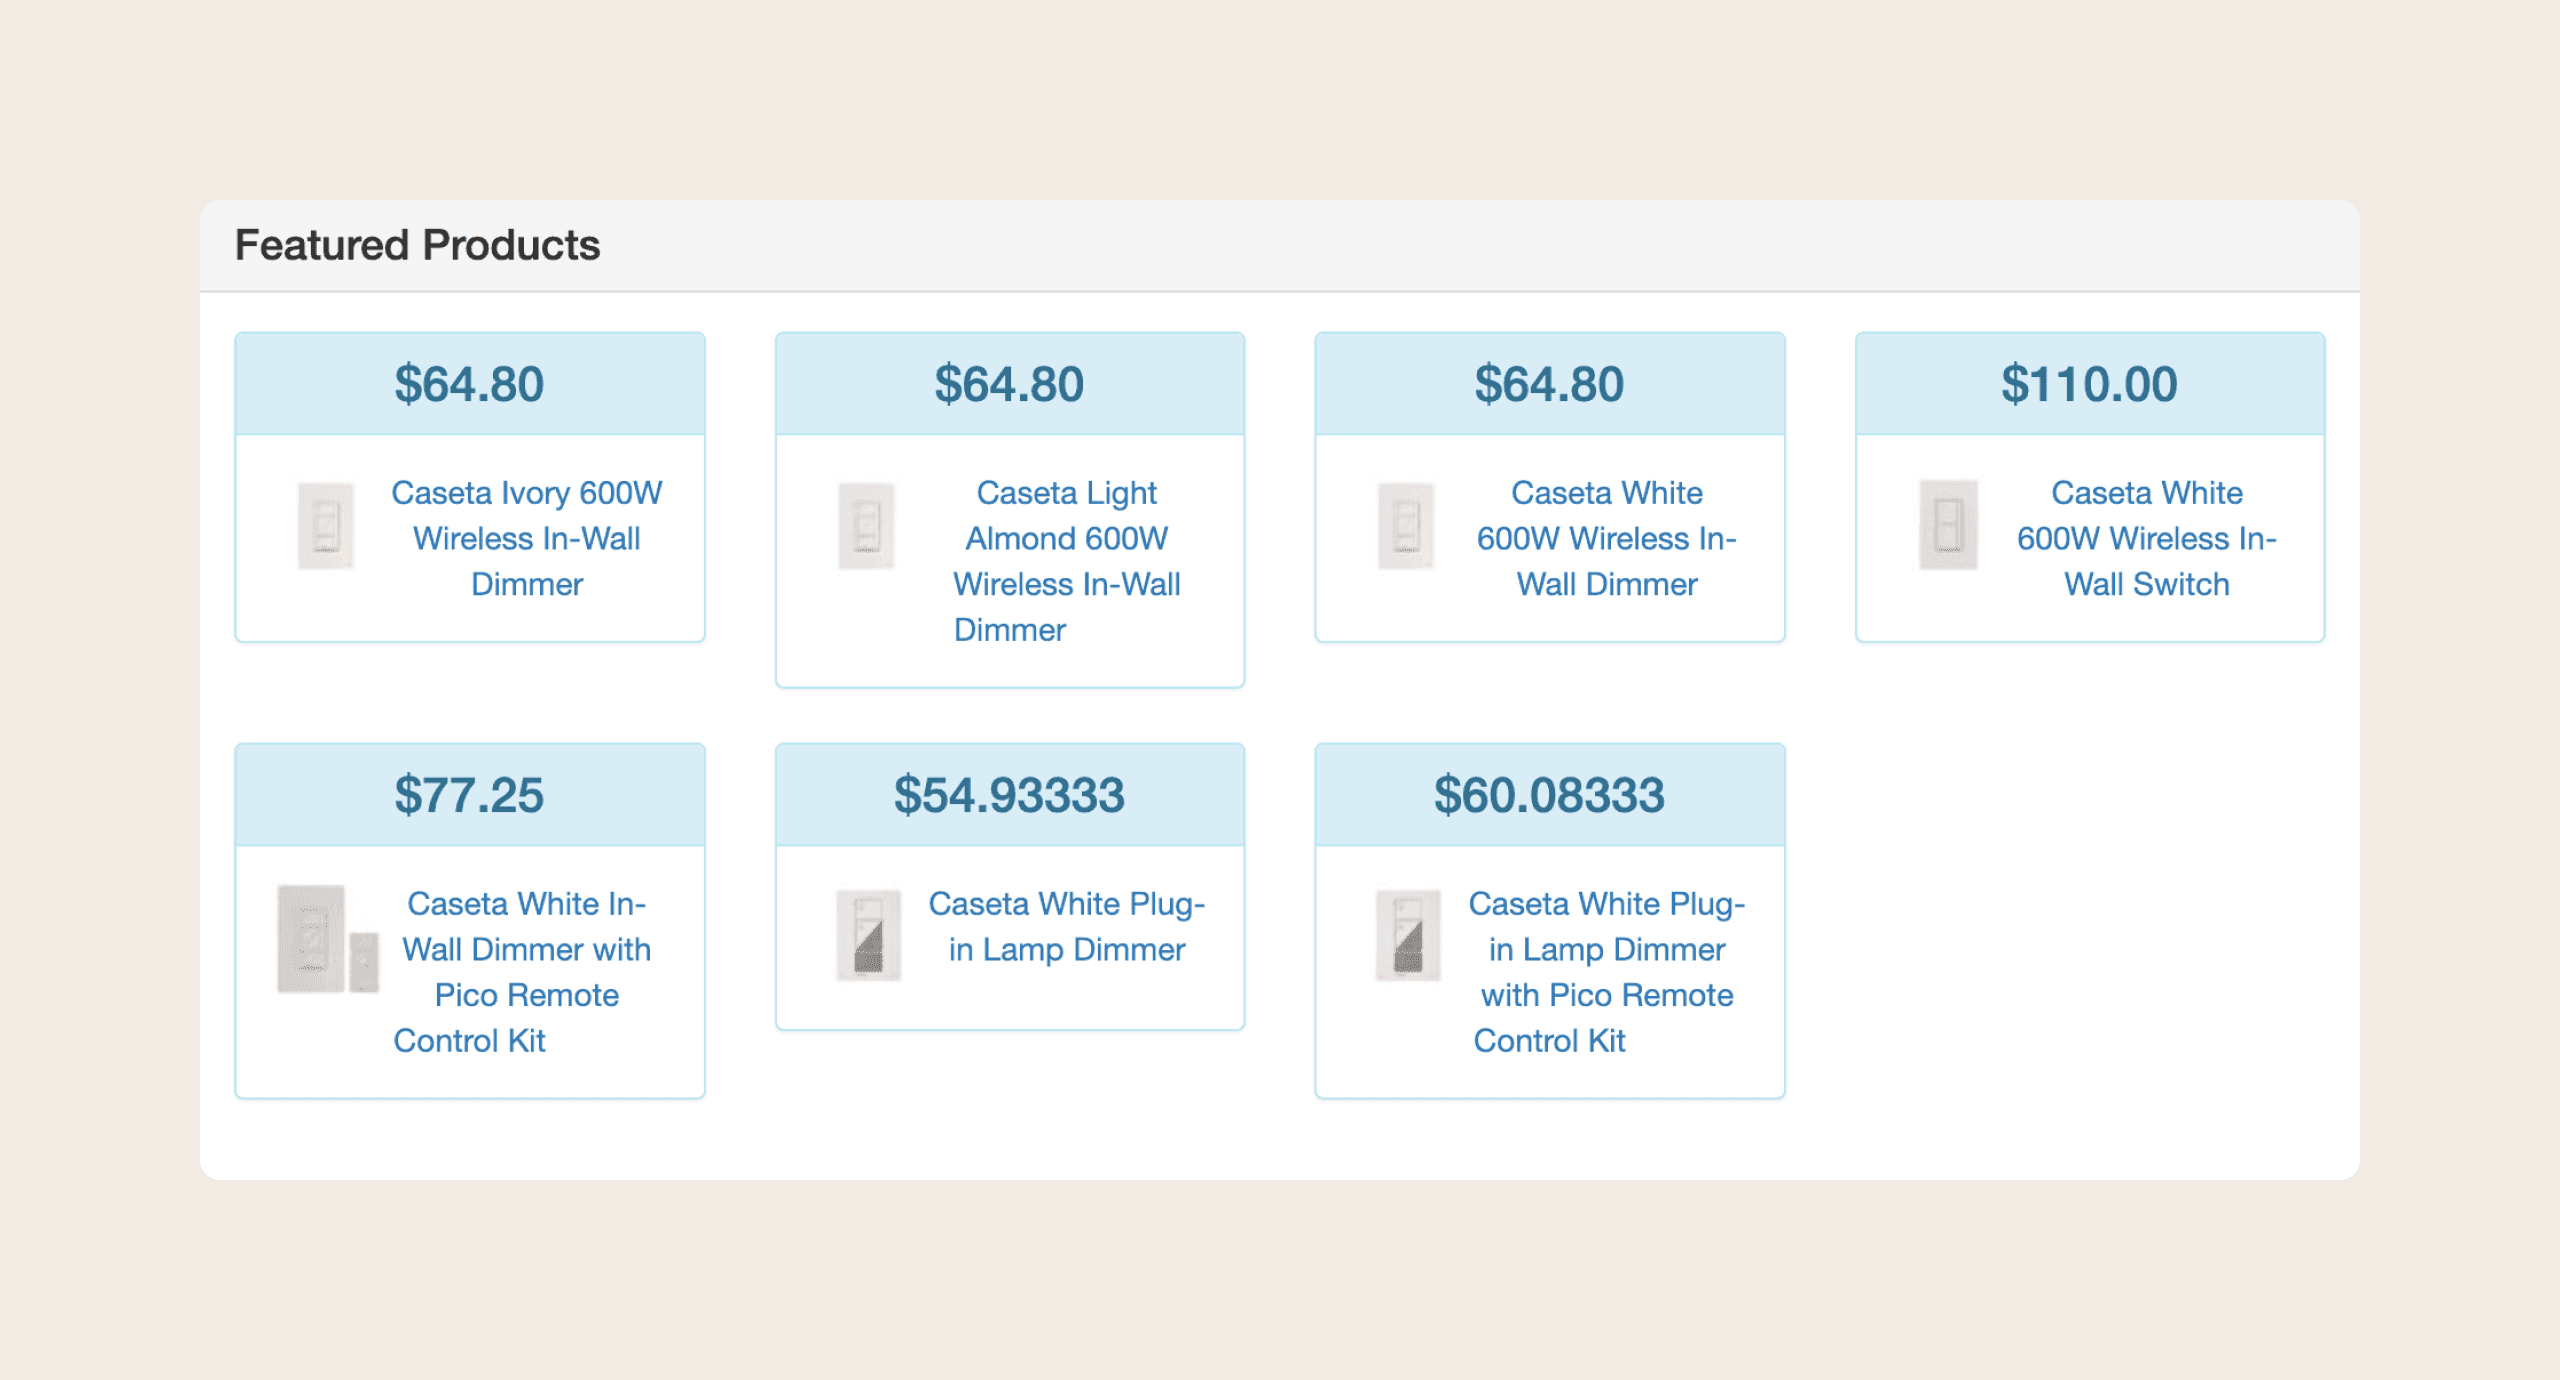This screenshot has width=2560, height=1380.
Task: Visit Caseta White 600W Wireless In-Wall Switch link
Action: coord(2147,538)
